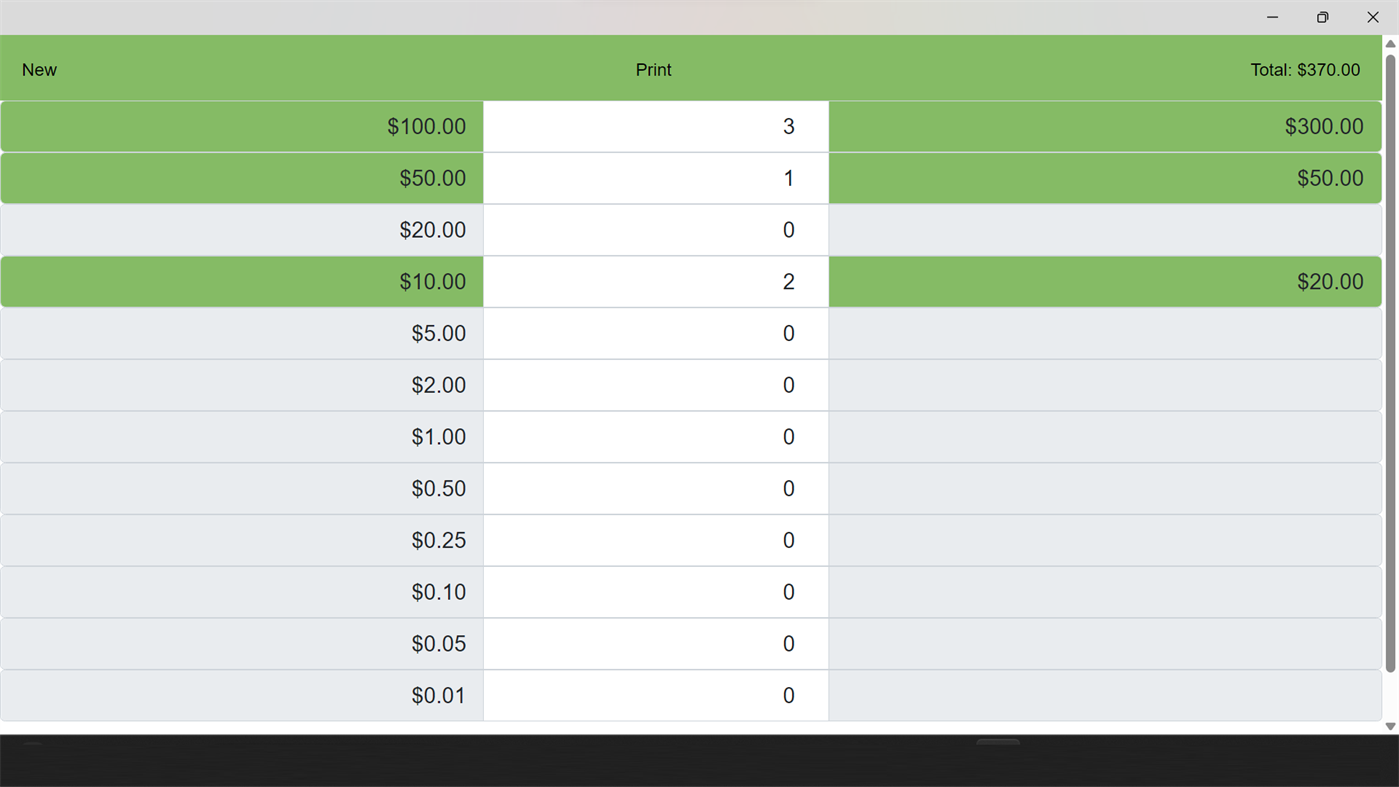Select the count field for $10.00

click(655, 281)
